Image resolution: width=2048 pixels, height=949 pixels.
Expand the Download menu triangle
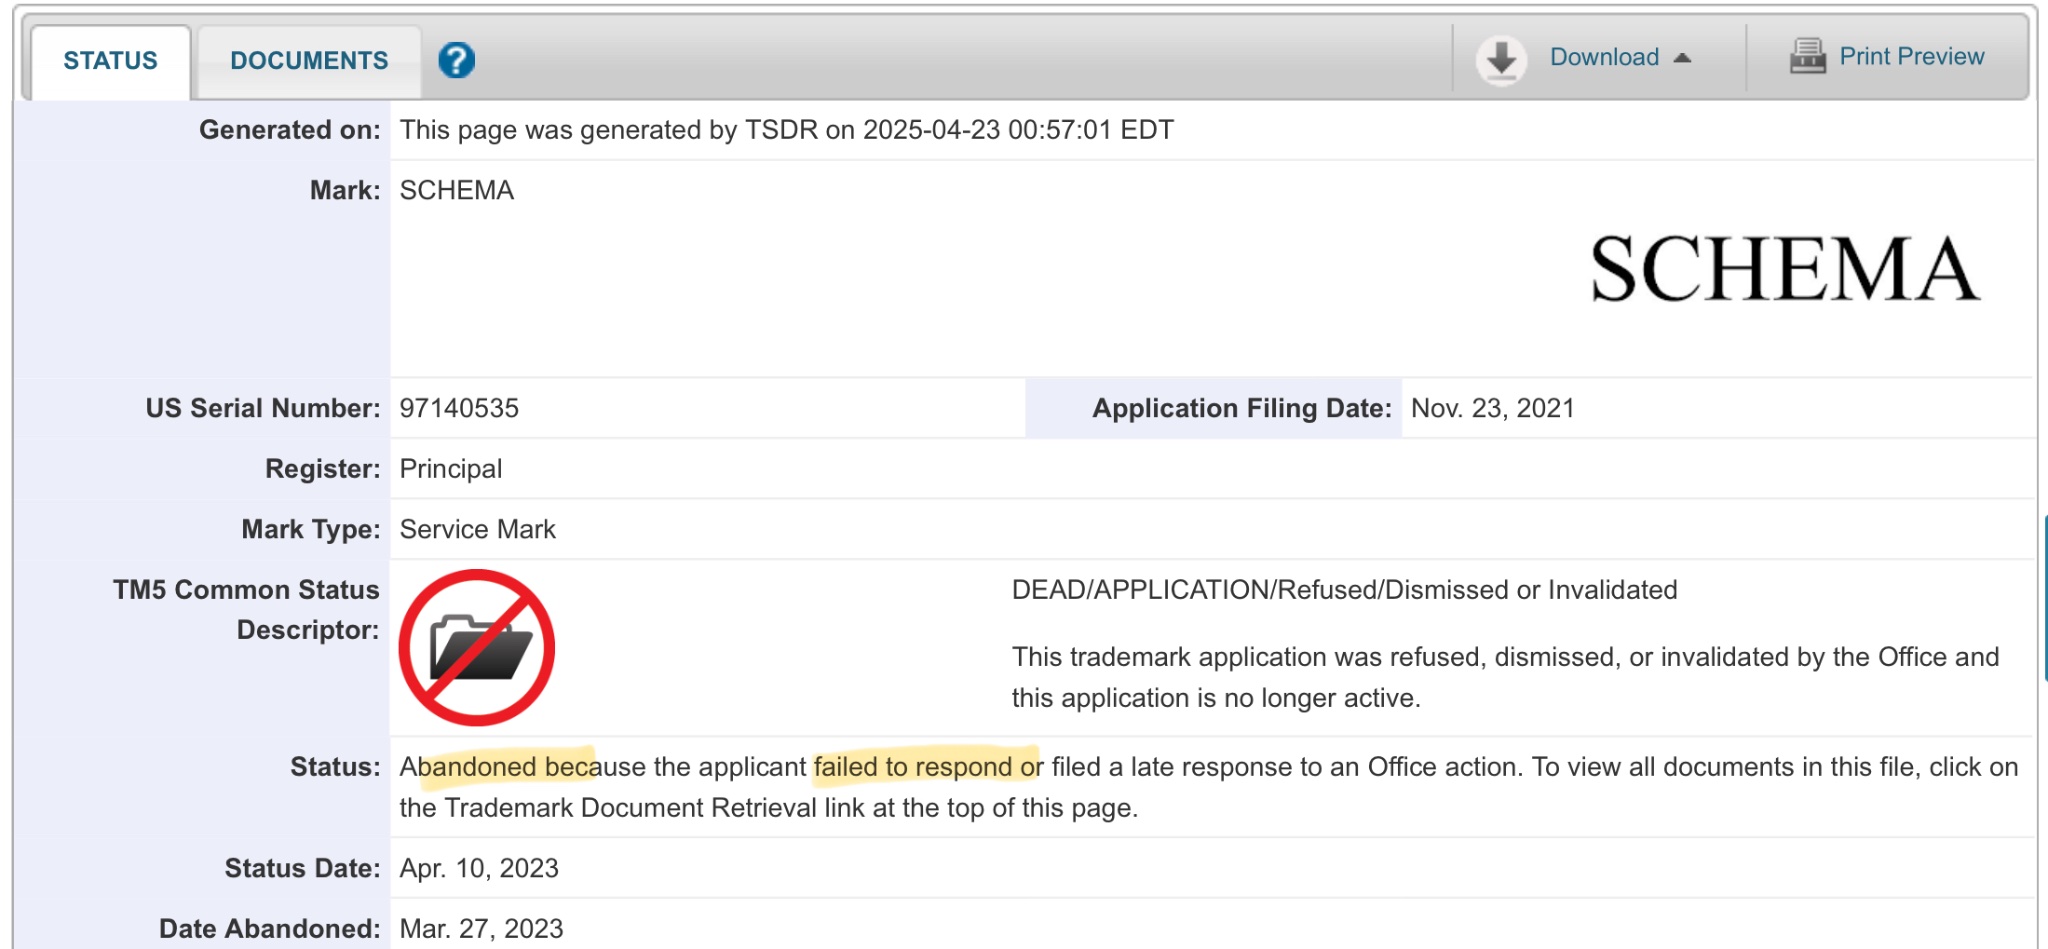pyautogui.click(x=1682, y=58)
